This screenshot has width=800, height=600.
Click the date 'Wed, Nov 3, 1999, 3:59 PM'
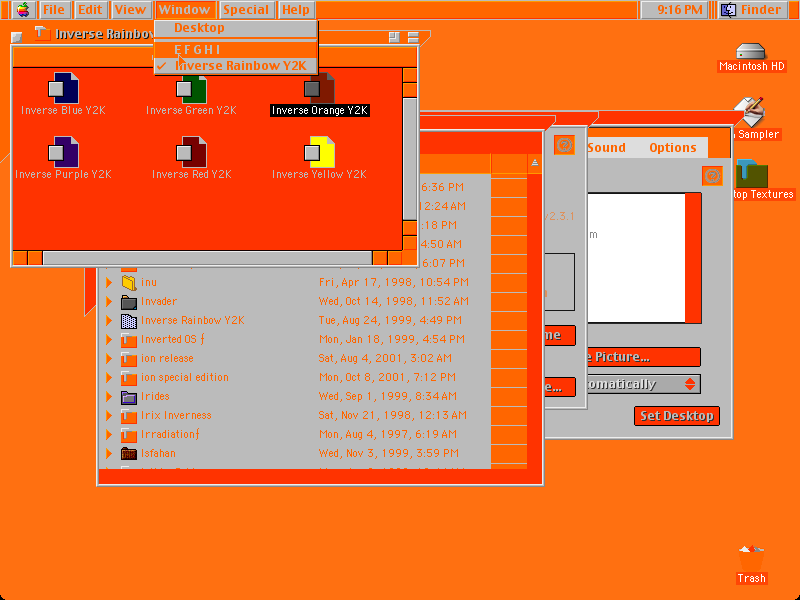(388, 454)
